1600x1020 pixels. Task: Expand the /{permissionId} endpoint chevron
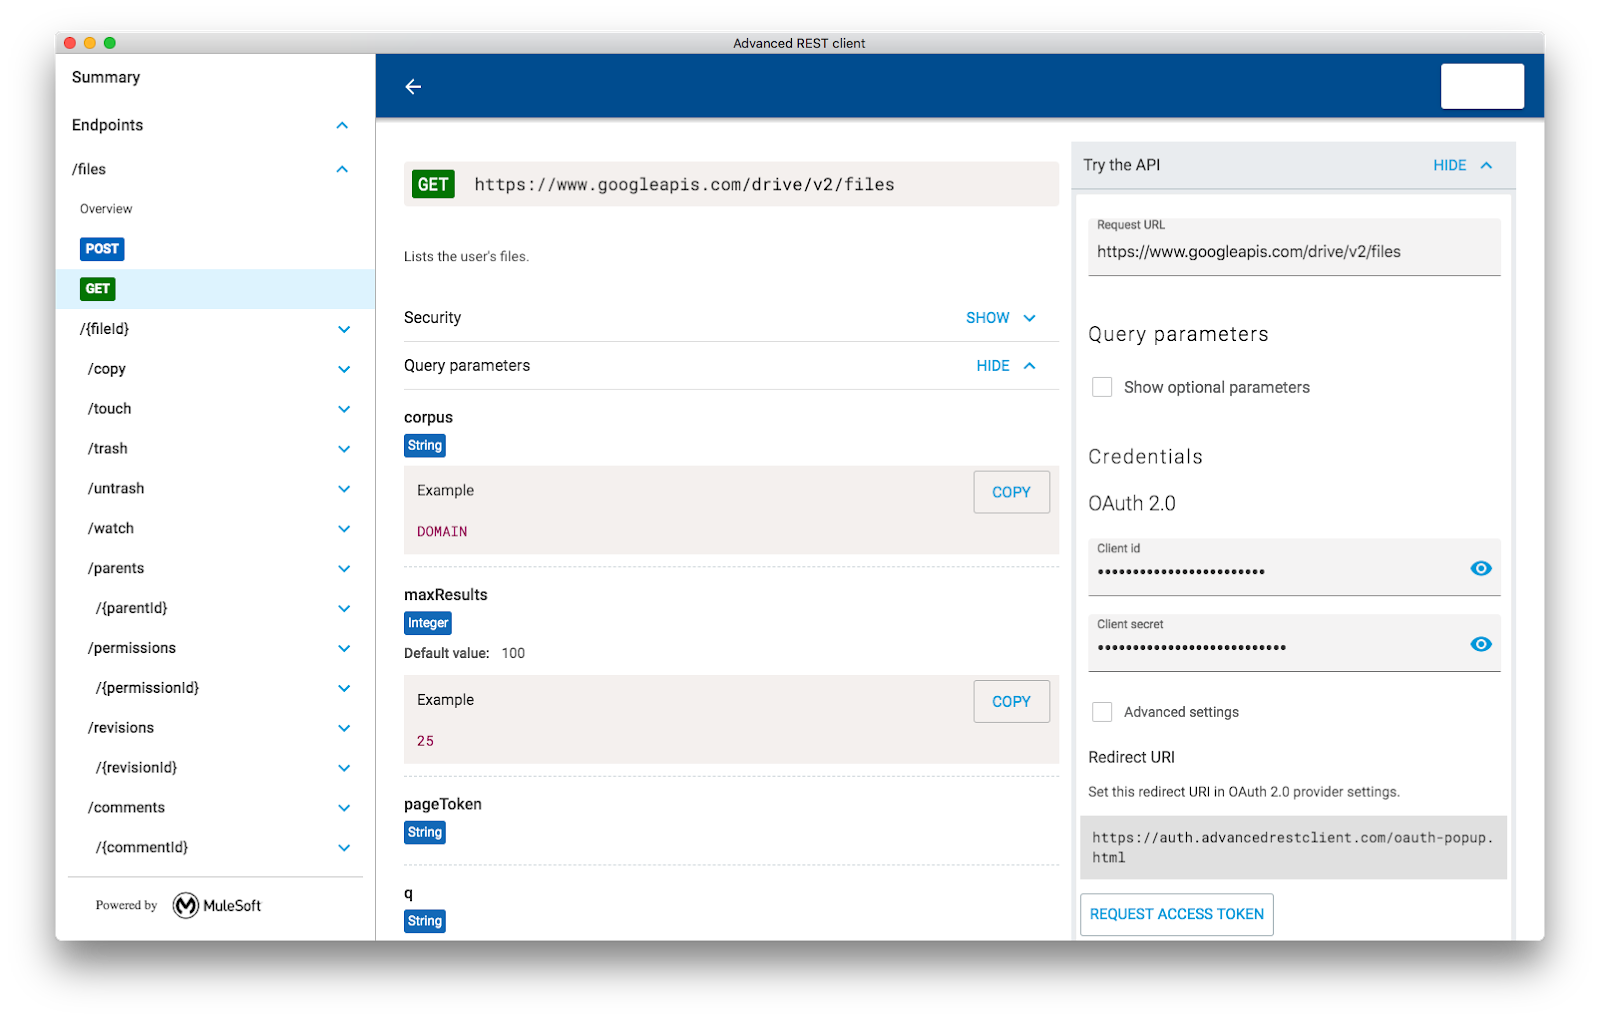344,688
